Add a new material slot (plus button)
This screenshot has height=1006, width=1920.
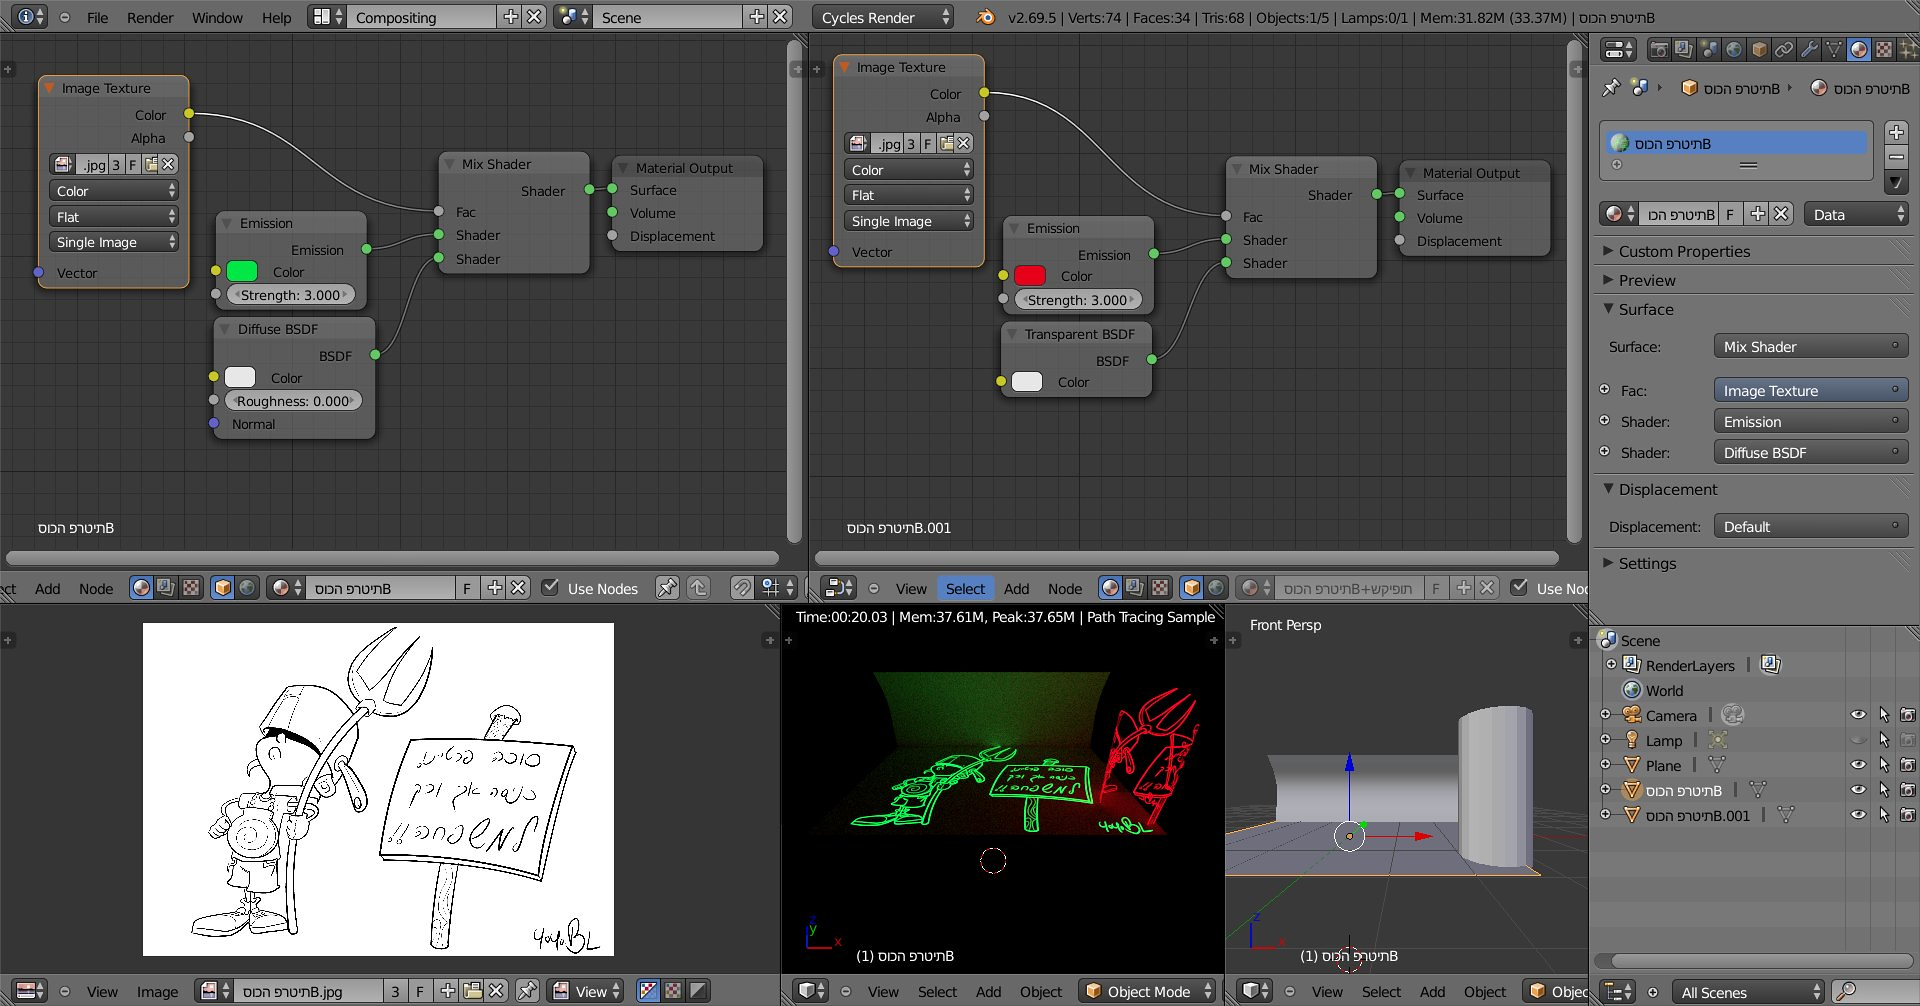(1896, 132)
